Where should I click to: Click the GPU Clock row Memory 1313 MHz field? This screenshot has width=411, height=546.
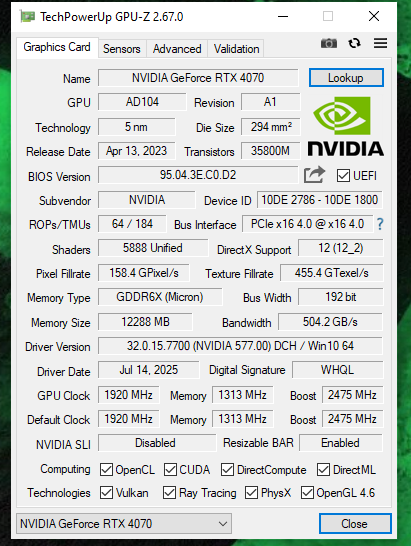(242, 395)
